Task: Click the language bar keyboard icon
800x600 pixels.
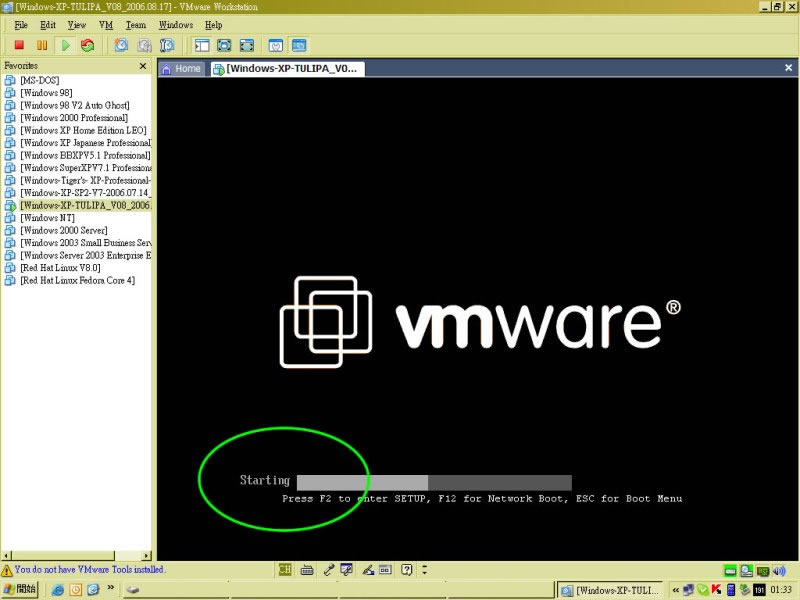Action: (x=307, y=570)
